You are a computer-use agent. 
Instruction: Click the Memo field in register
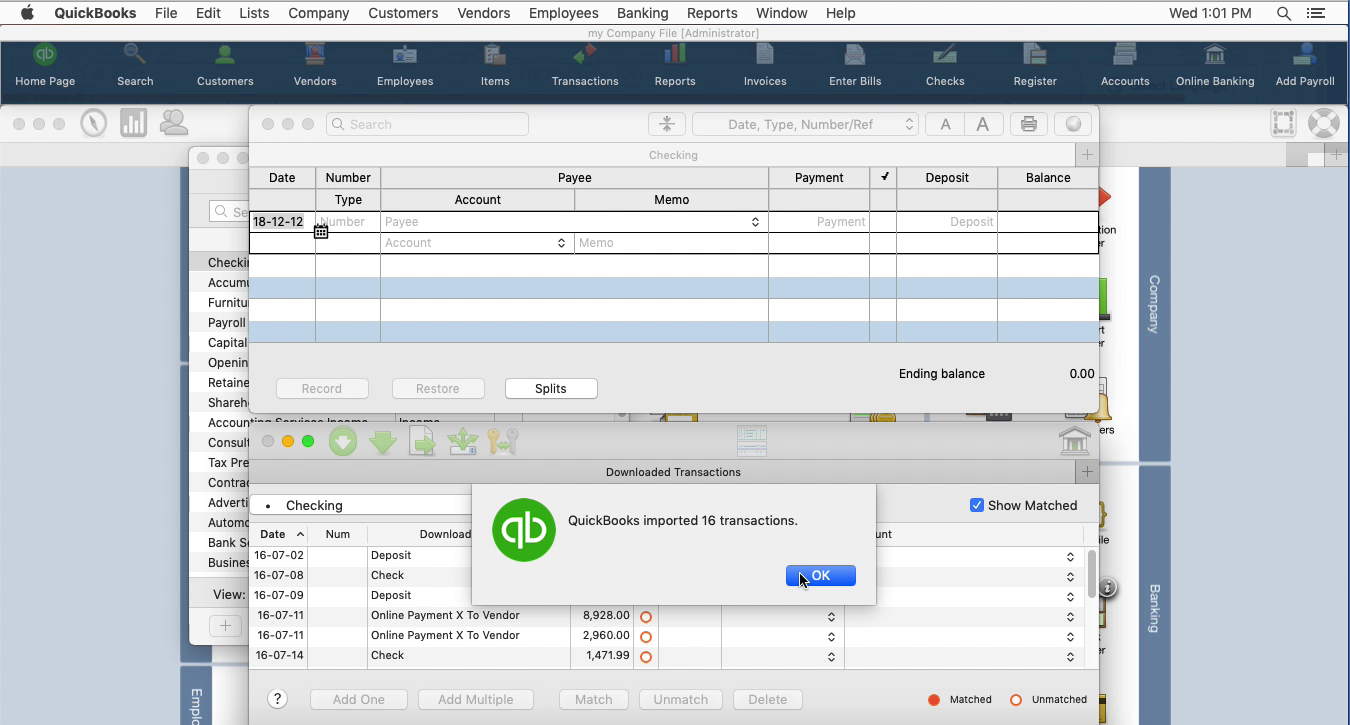(x=671, y=243)
